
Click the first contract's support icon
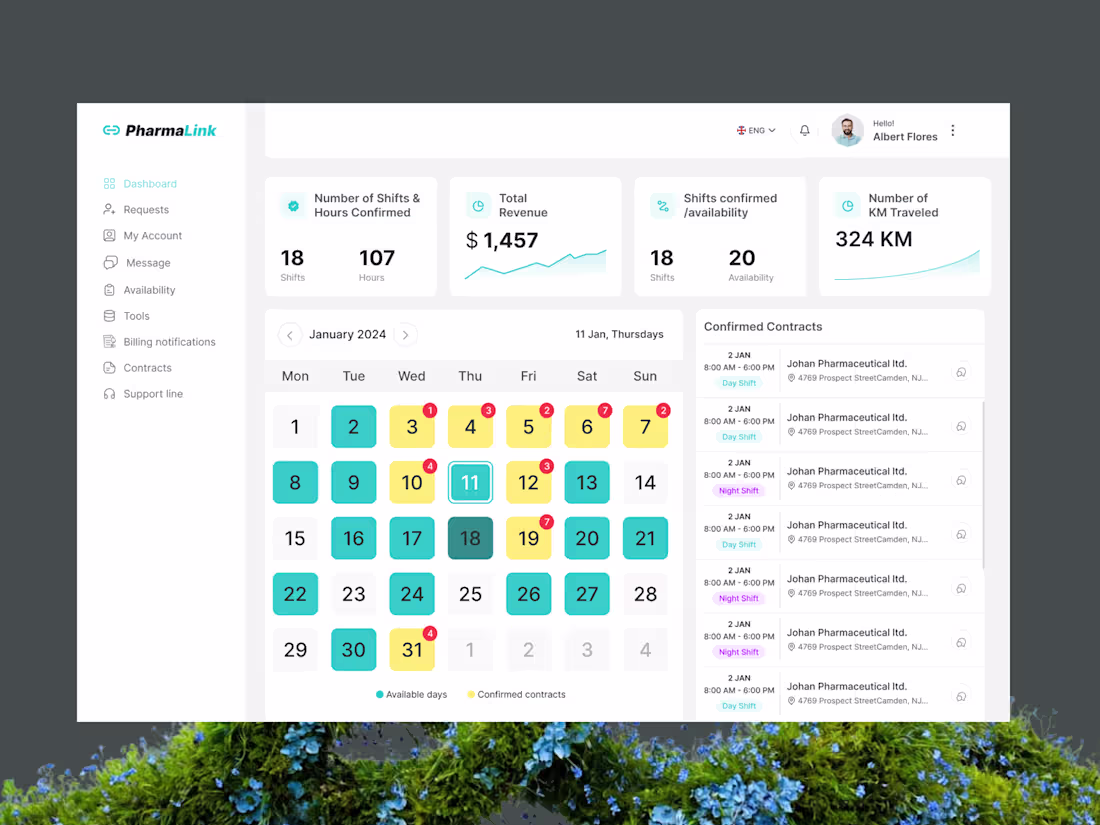(962, 373)
